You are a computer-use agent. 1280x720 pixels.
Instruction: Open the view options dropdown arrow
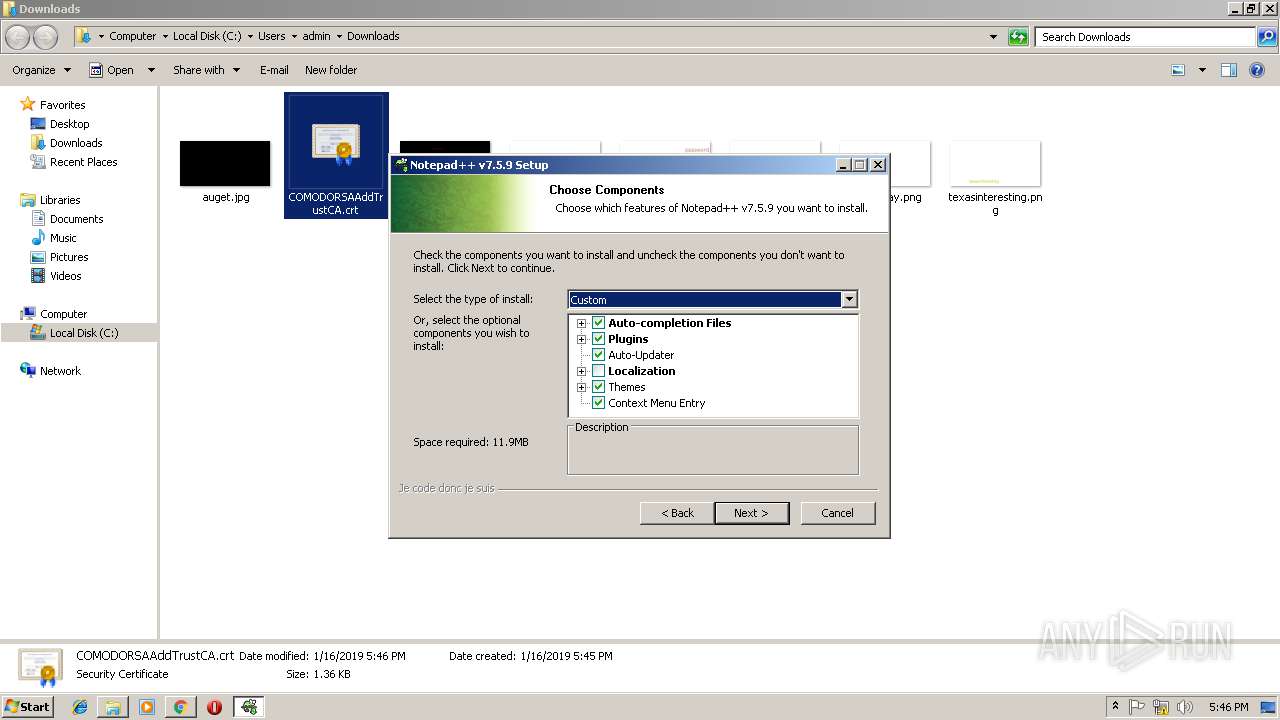tap(1202, 70)
